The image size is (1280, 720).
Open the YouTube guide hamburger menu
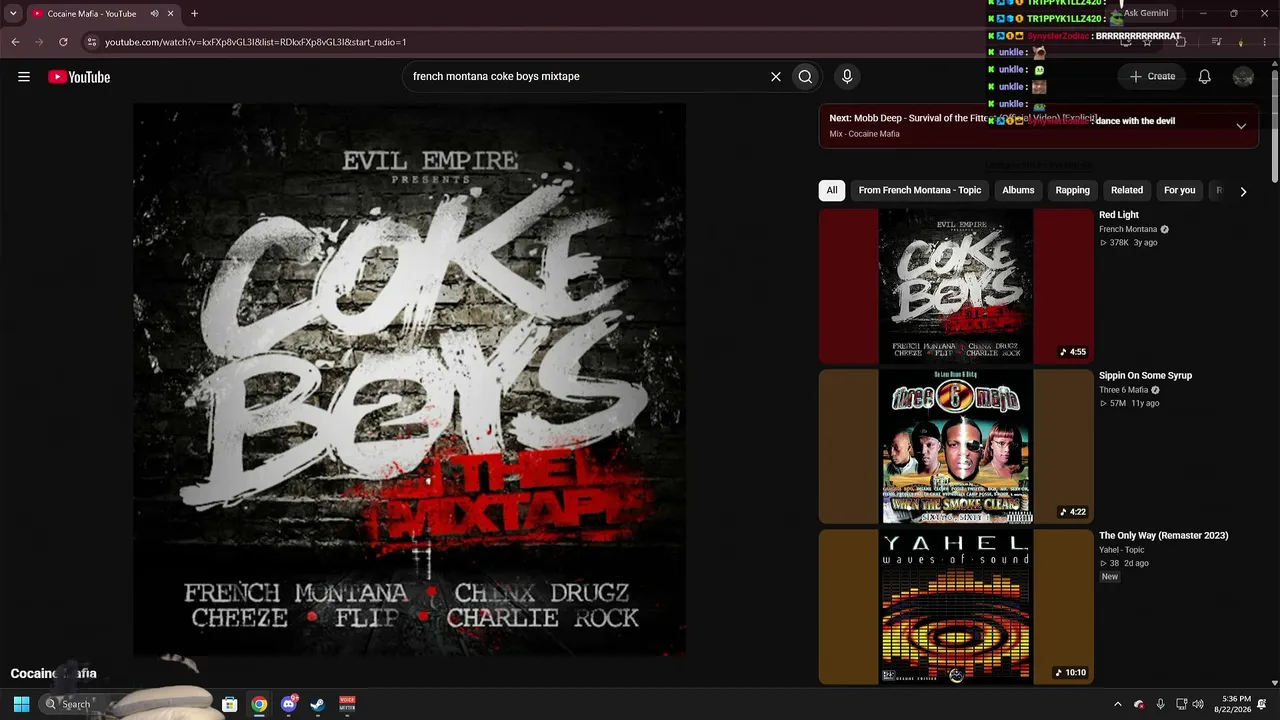(24, 77)
